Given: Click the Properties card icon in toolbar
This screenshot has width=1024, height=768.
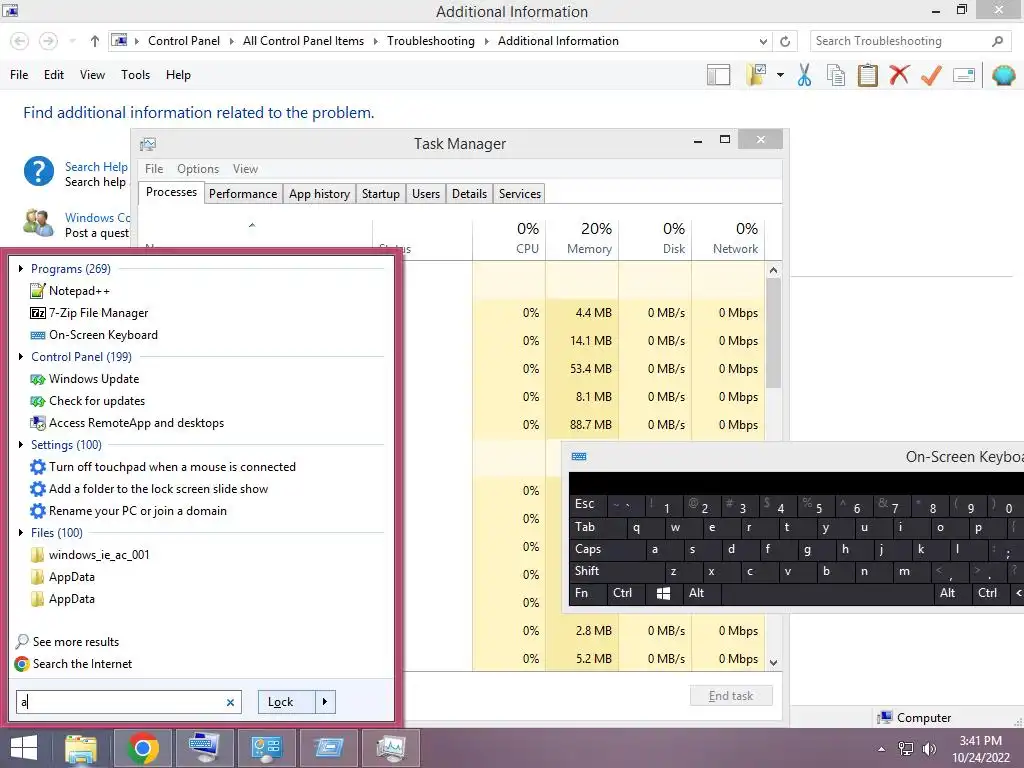Looking at the screenshot, I should tap(964, 75).
